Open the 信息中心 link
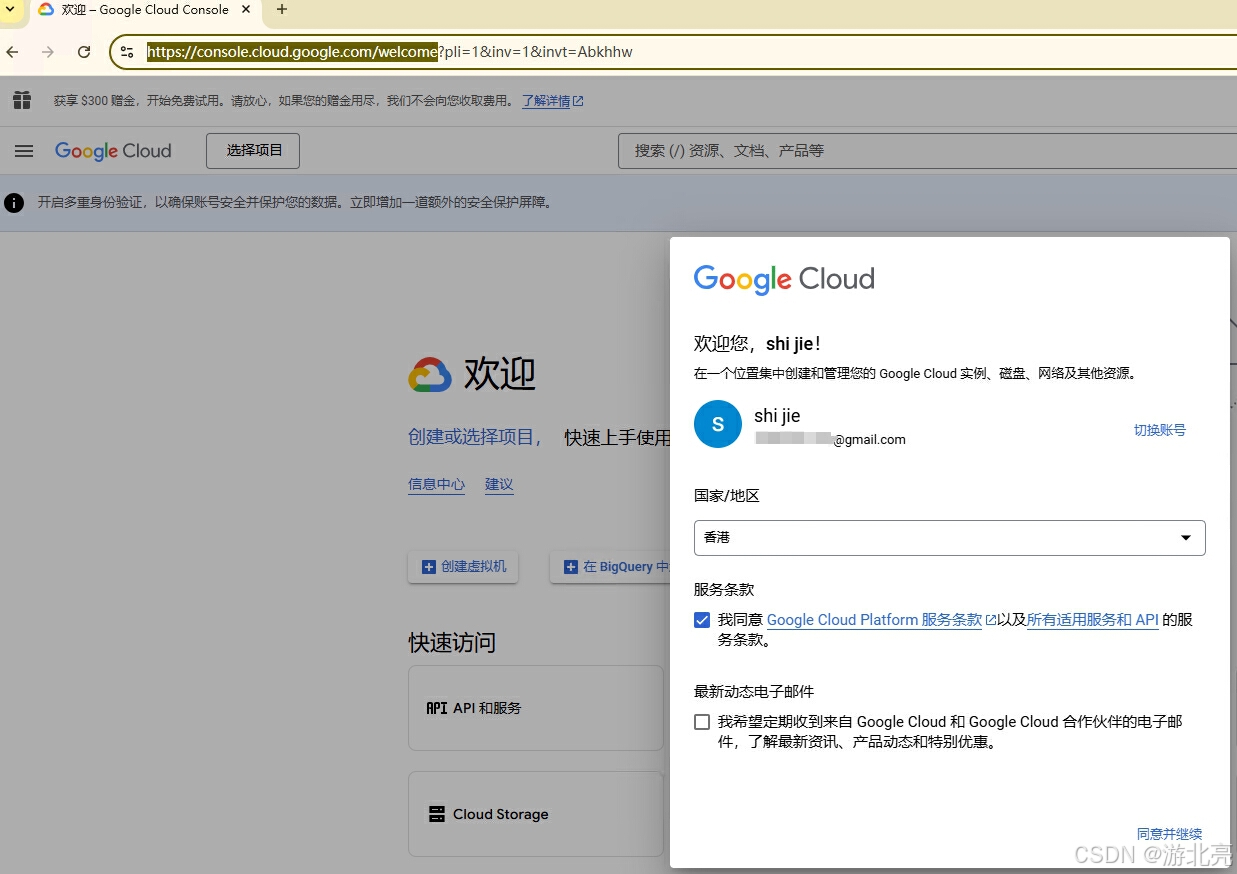This screenshot has width=1237, height=874. (x=436, y=484)
